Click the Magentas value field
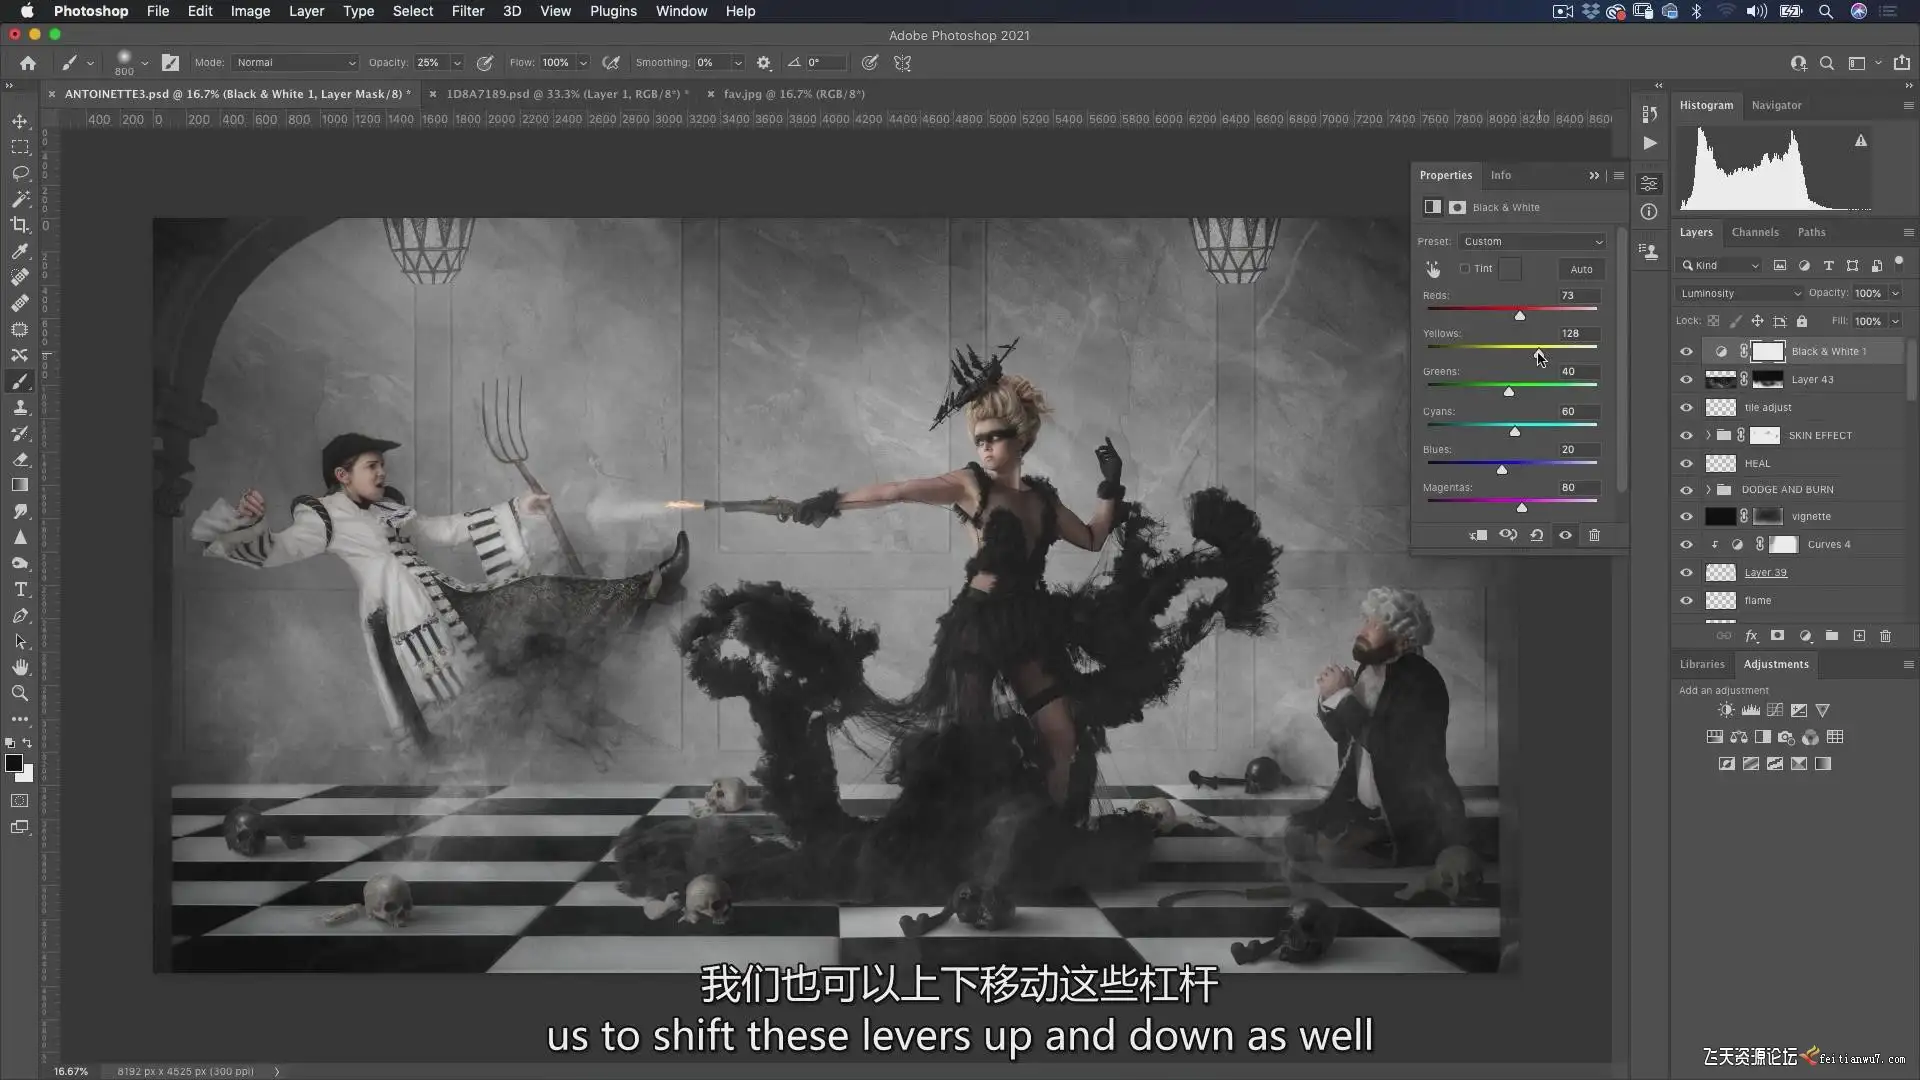Viewport: 1920px width, 1080px height. click(x=1579, y=488)
